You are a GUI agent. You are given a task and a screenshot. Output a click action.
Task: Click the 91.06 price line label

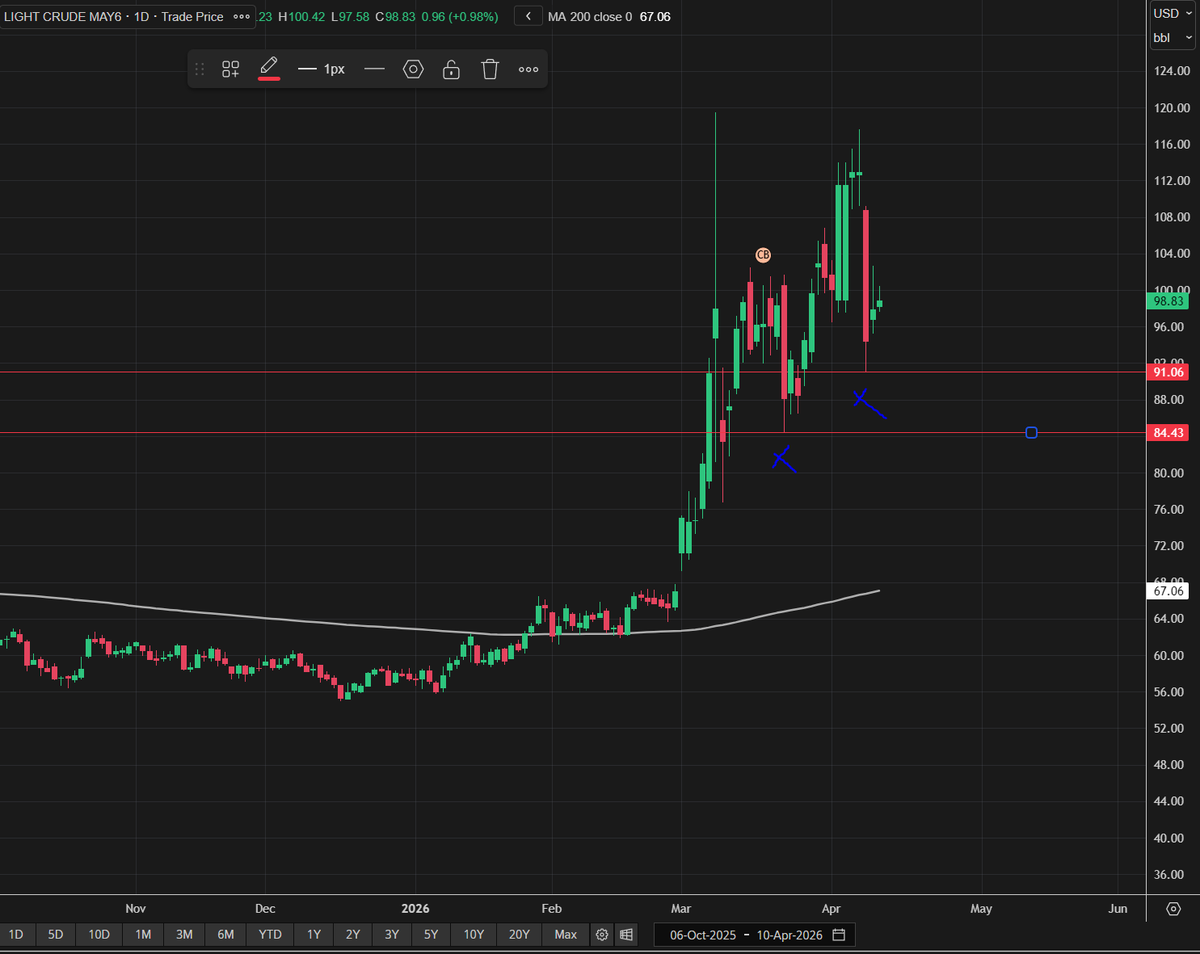coord(1169,372)
